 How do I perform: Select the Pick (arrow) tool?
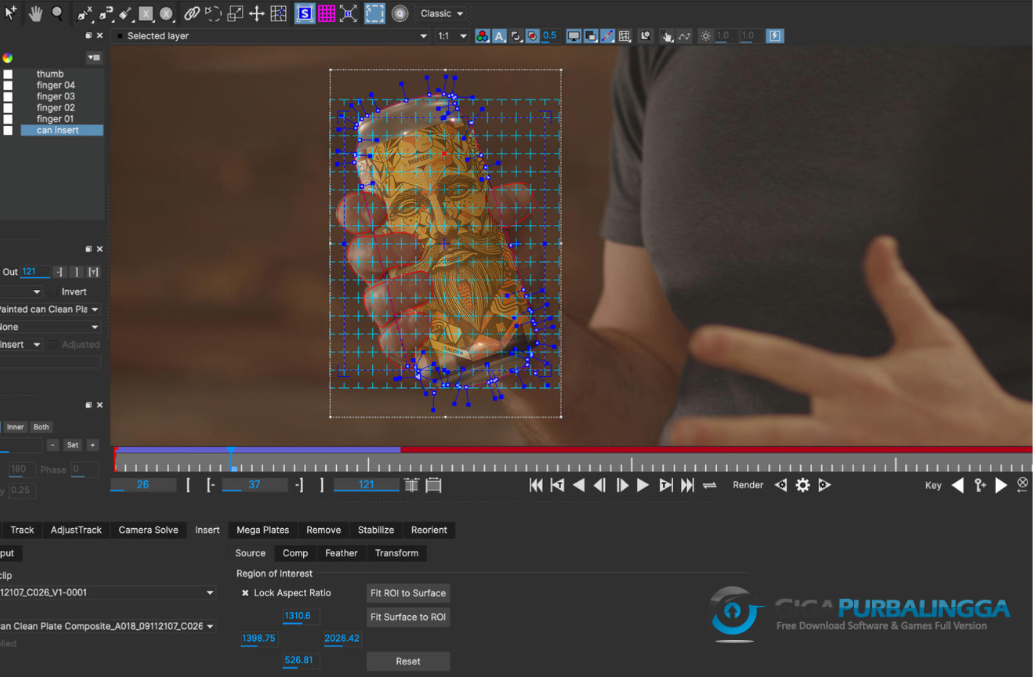(11, 13)
